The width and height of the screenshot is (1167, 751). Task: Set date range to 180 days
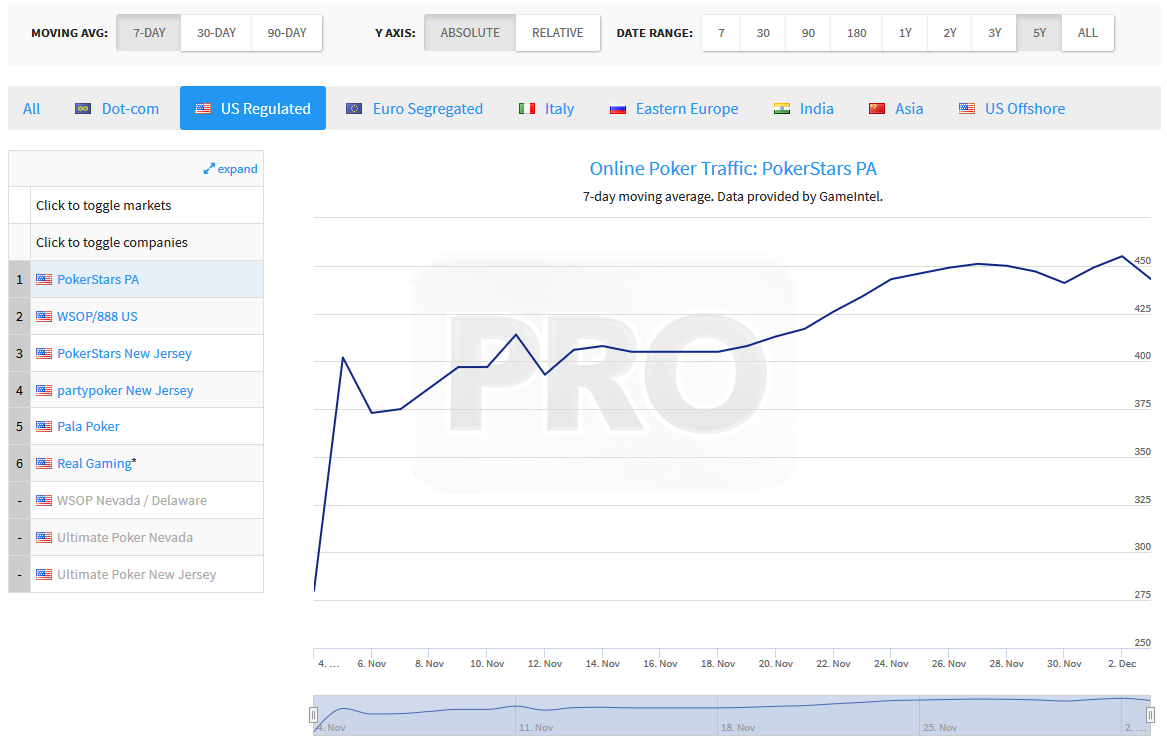857,33
